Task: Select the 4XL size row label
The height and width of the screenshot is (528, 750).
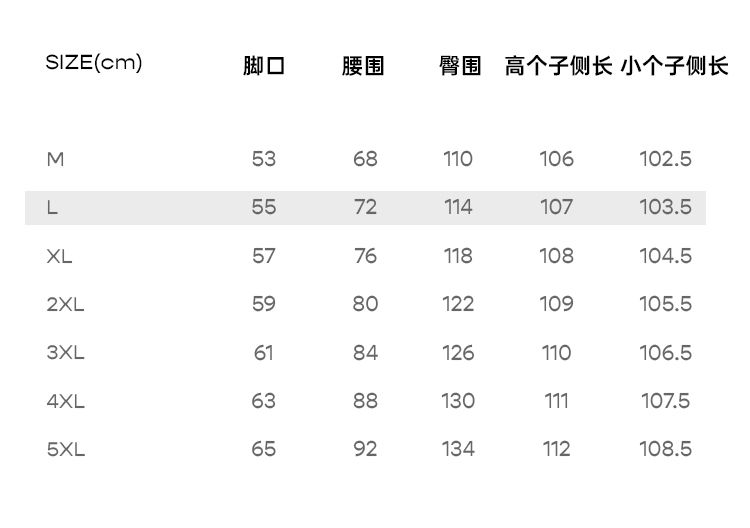Action: point(65,401)
